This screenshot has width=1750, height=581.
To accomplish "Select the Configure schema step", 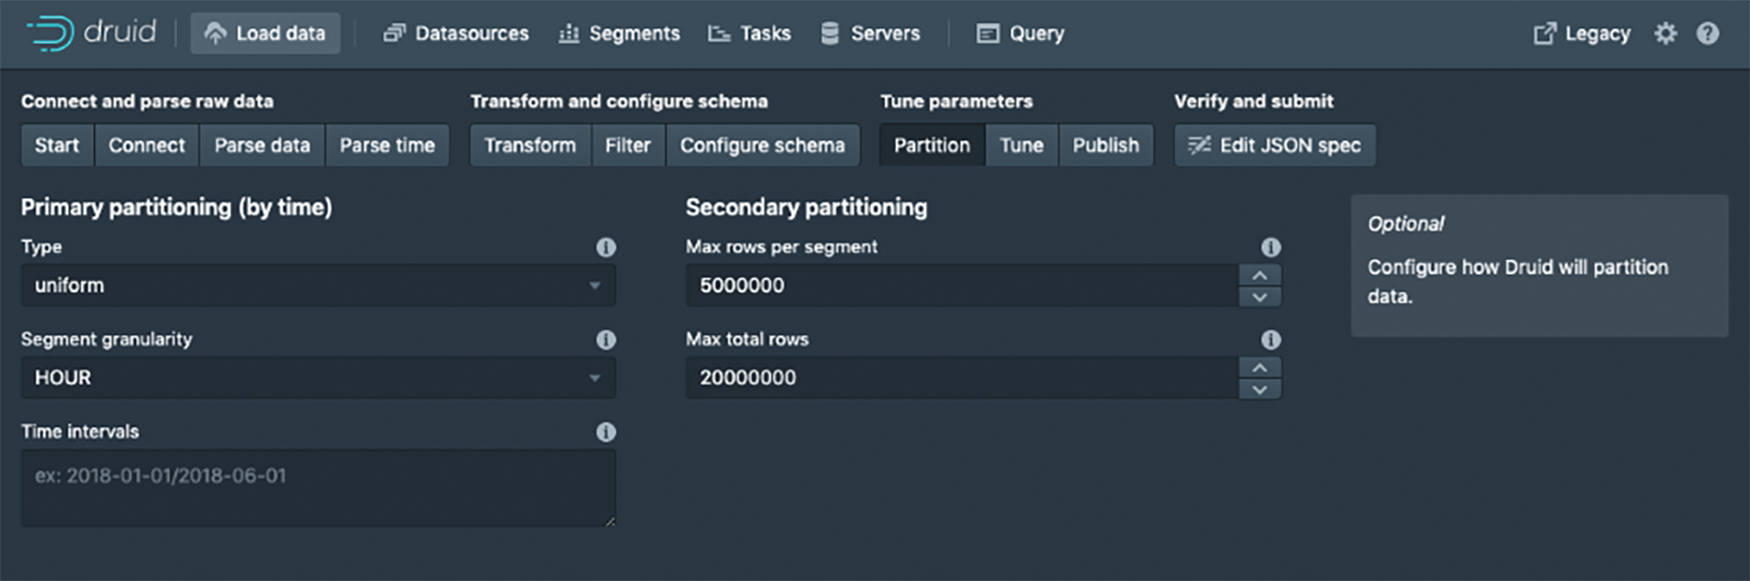I will click(762, 145).
